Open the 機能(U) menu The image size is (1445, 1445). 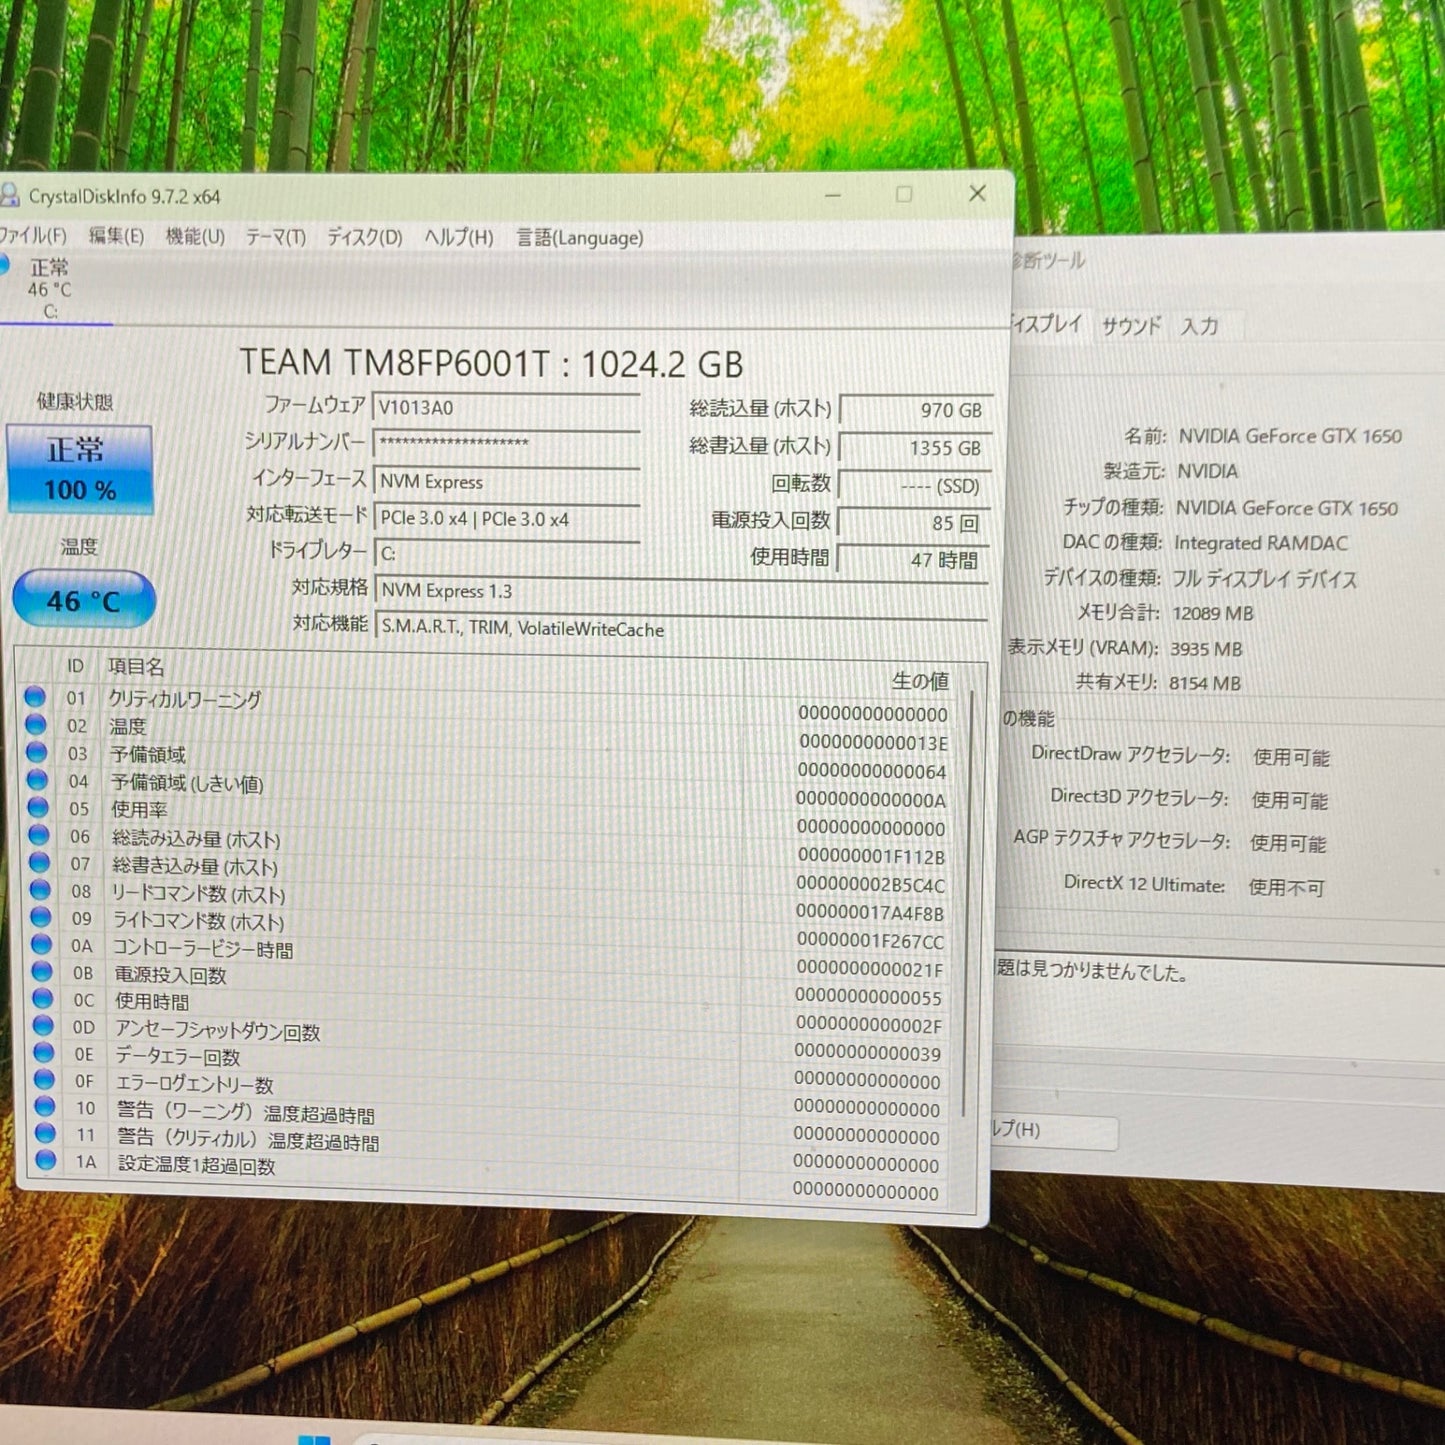[x=195, y=237]
